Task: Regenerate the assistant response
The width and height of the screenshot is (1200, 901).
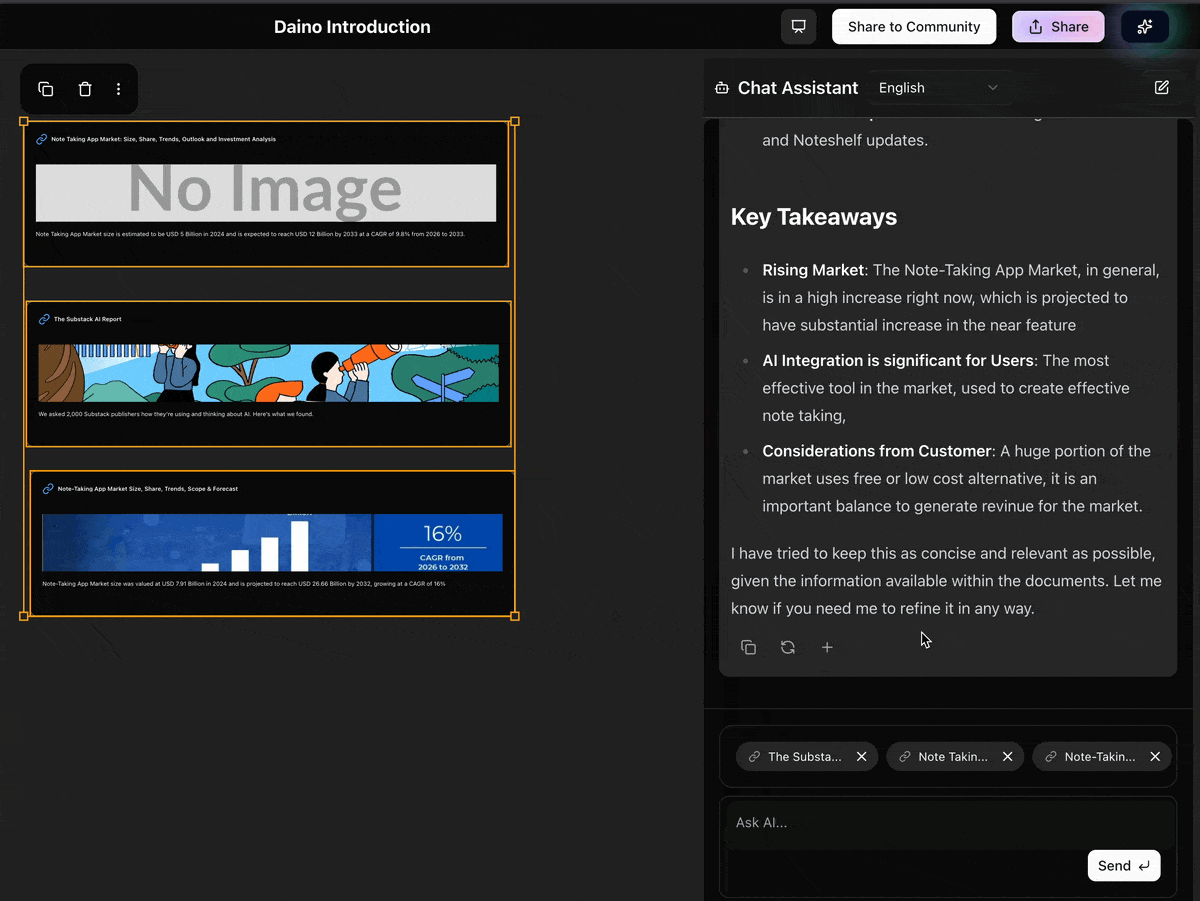Action: (x=788, y=647)
